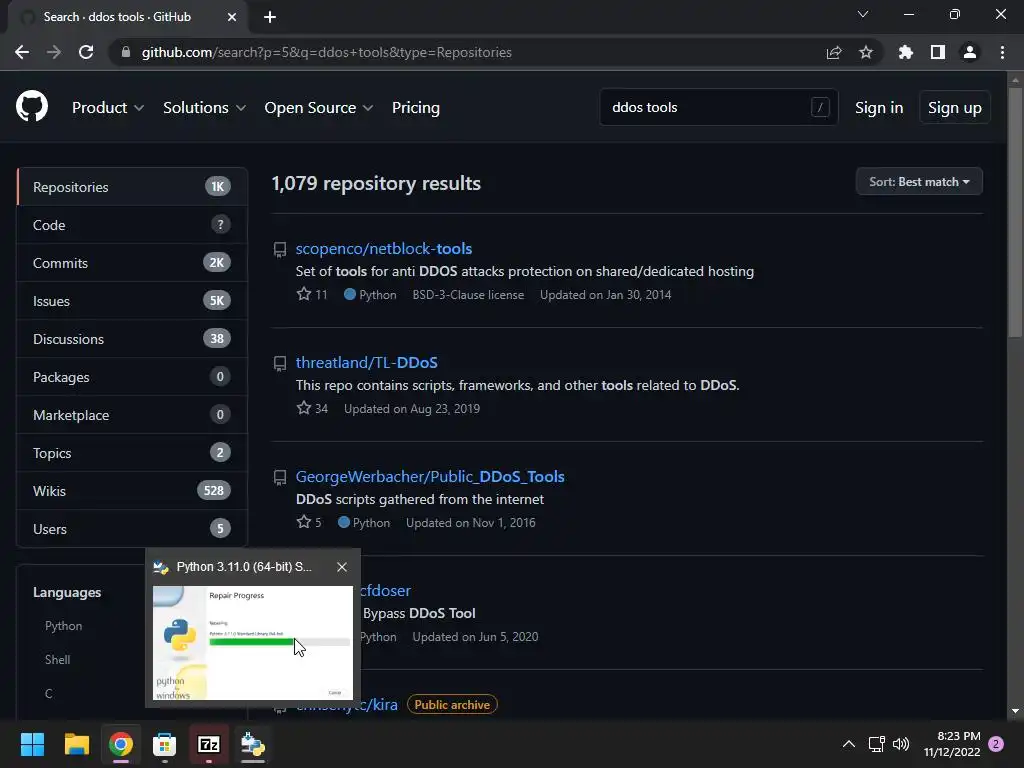Expand the Open Source menu
This screenshot has width=1024, height=768.
(x=319, y=108)
